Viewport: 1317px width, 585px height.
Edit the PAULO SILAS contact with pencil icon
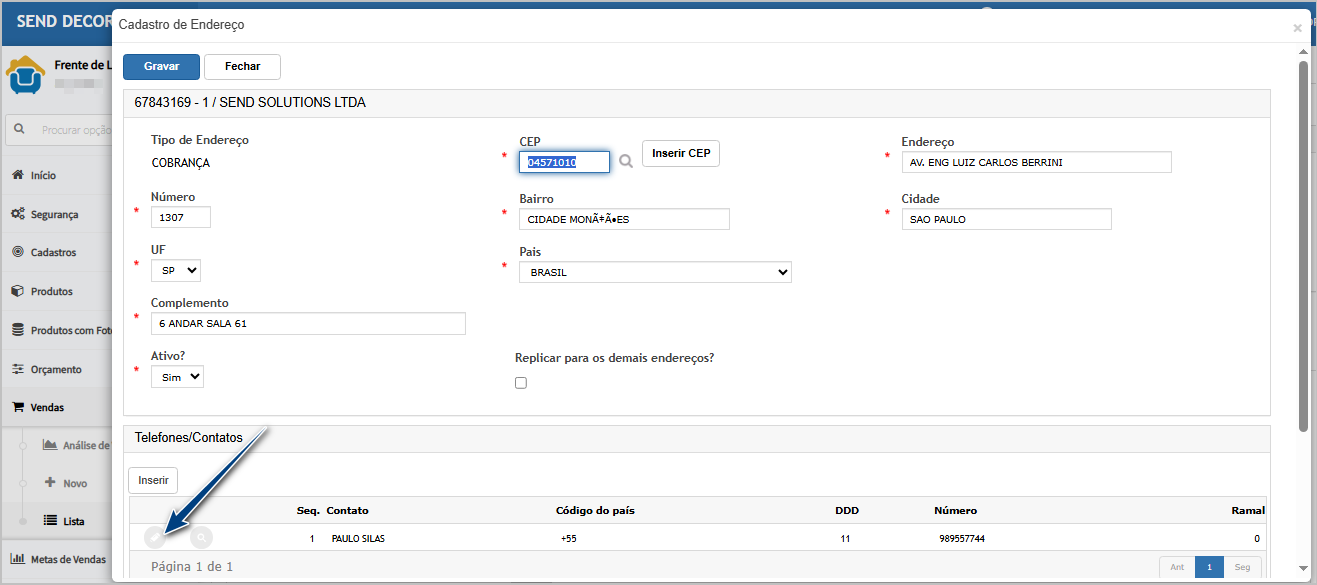[x=153, y=538]
